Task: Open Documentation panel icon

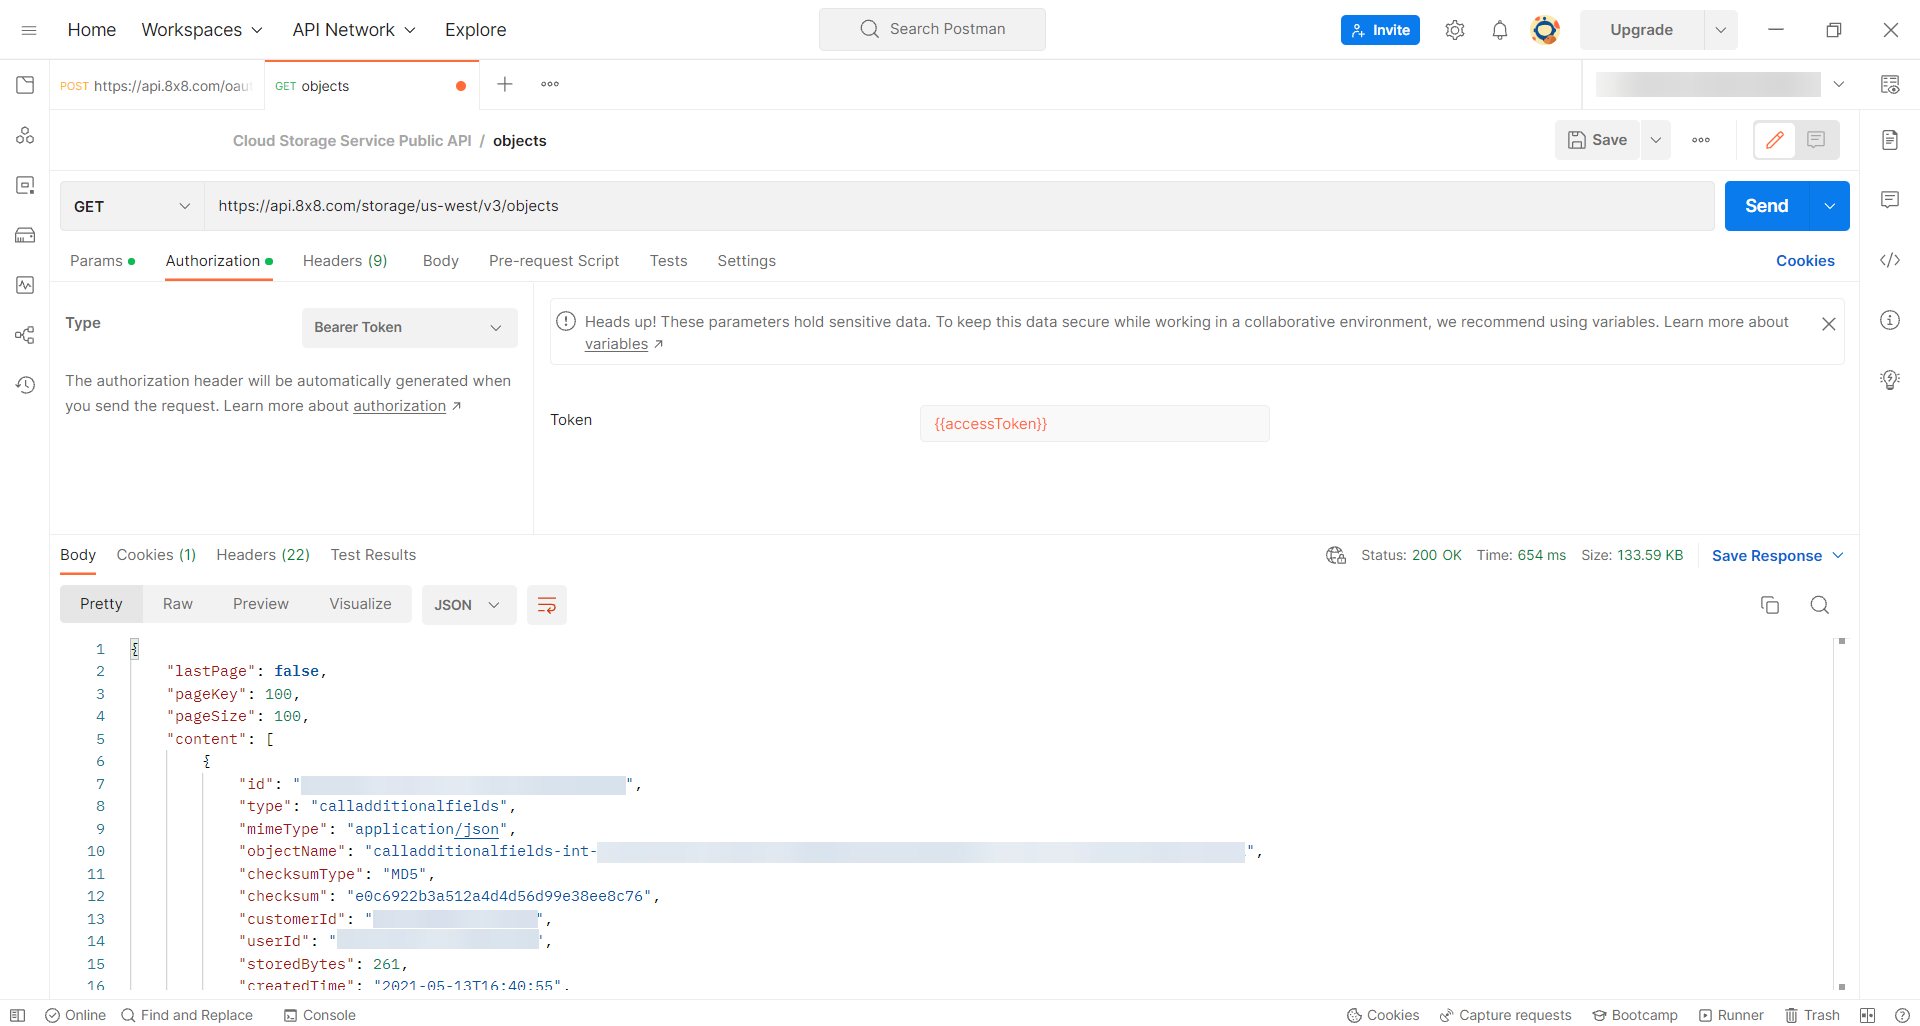Action: coord(1890,140)
